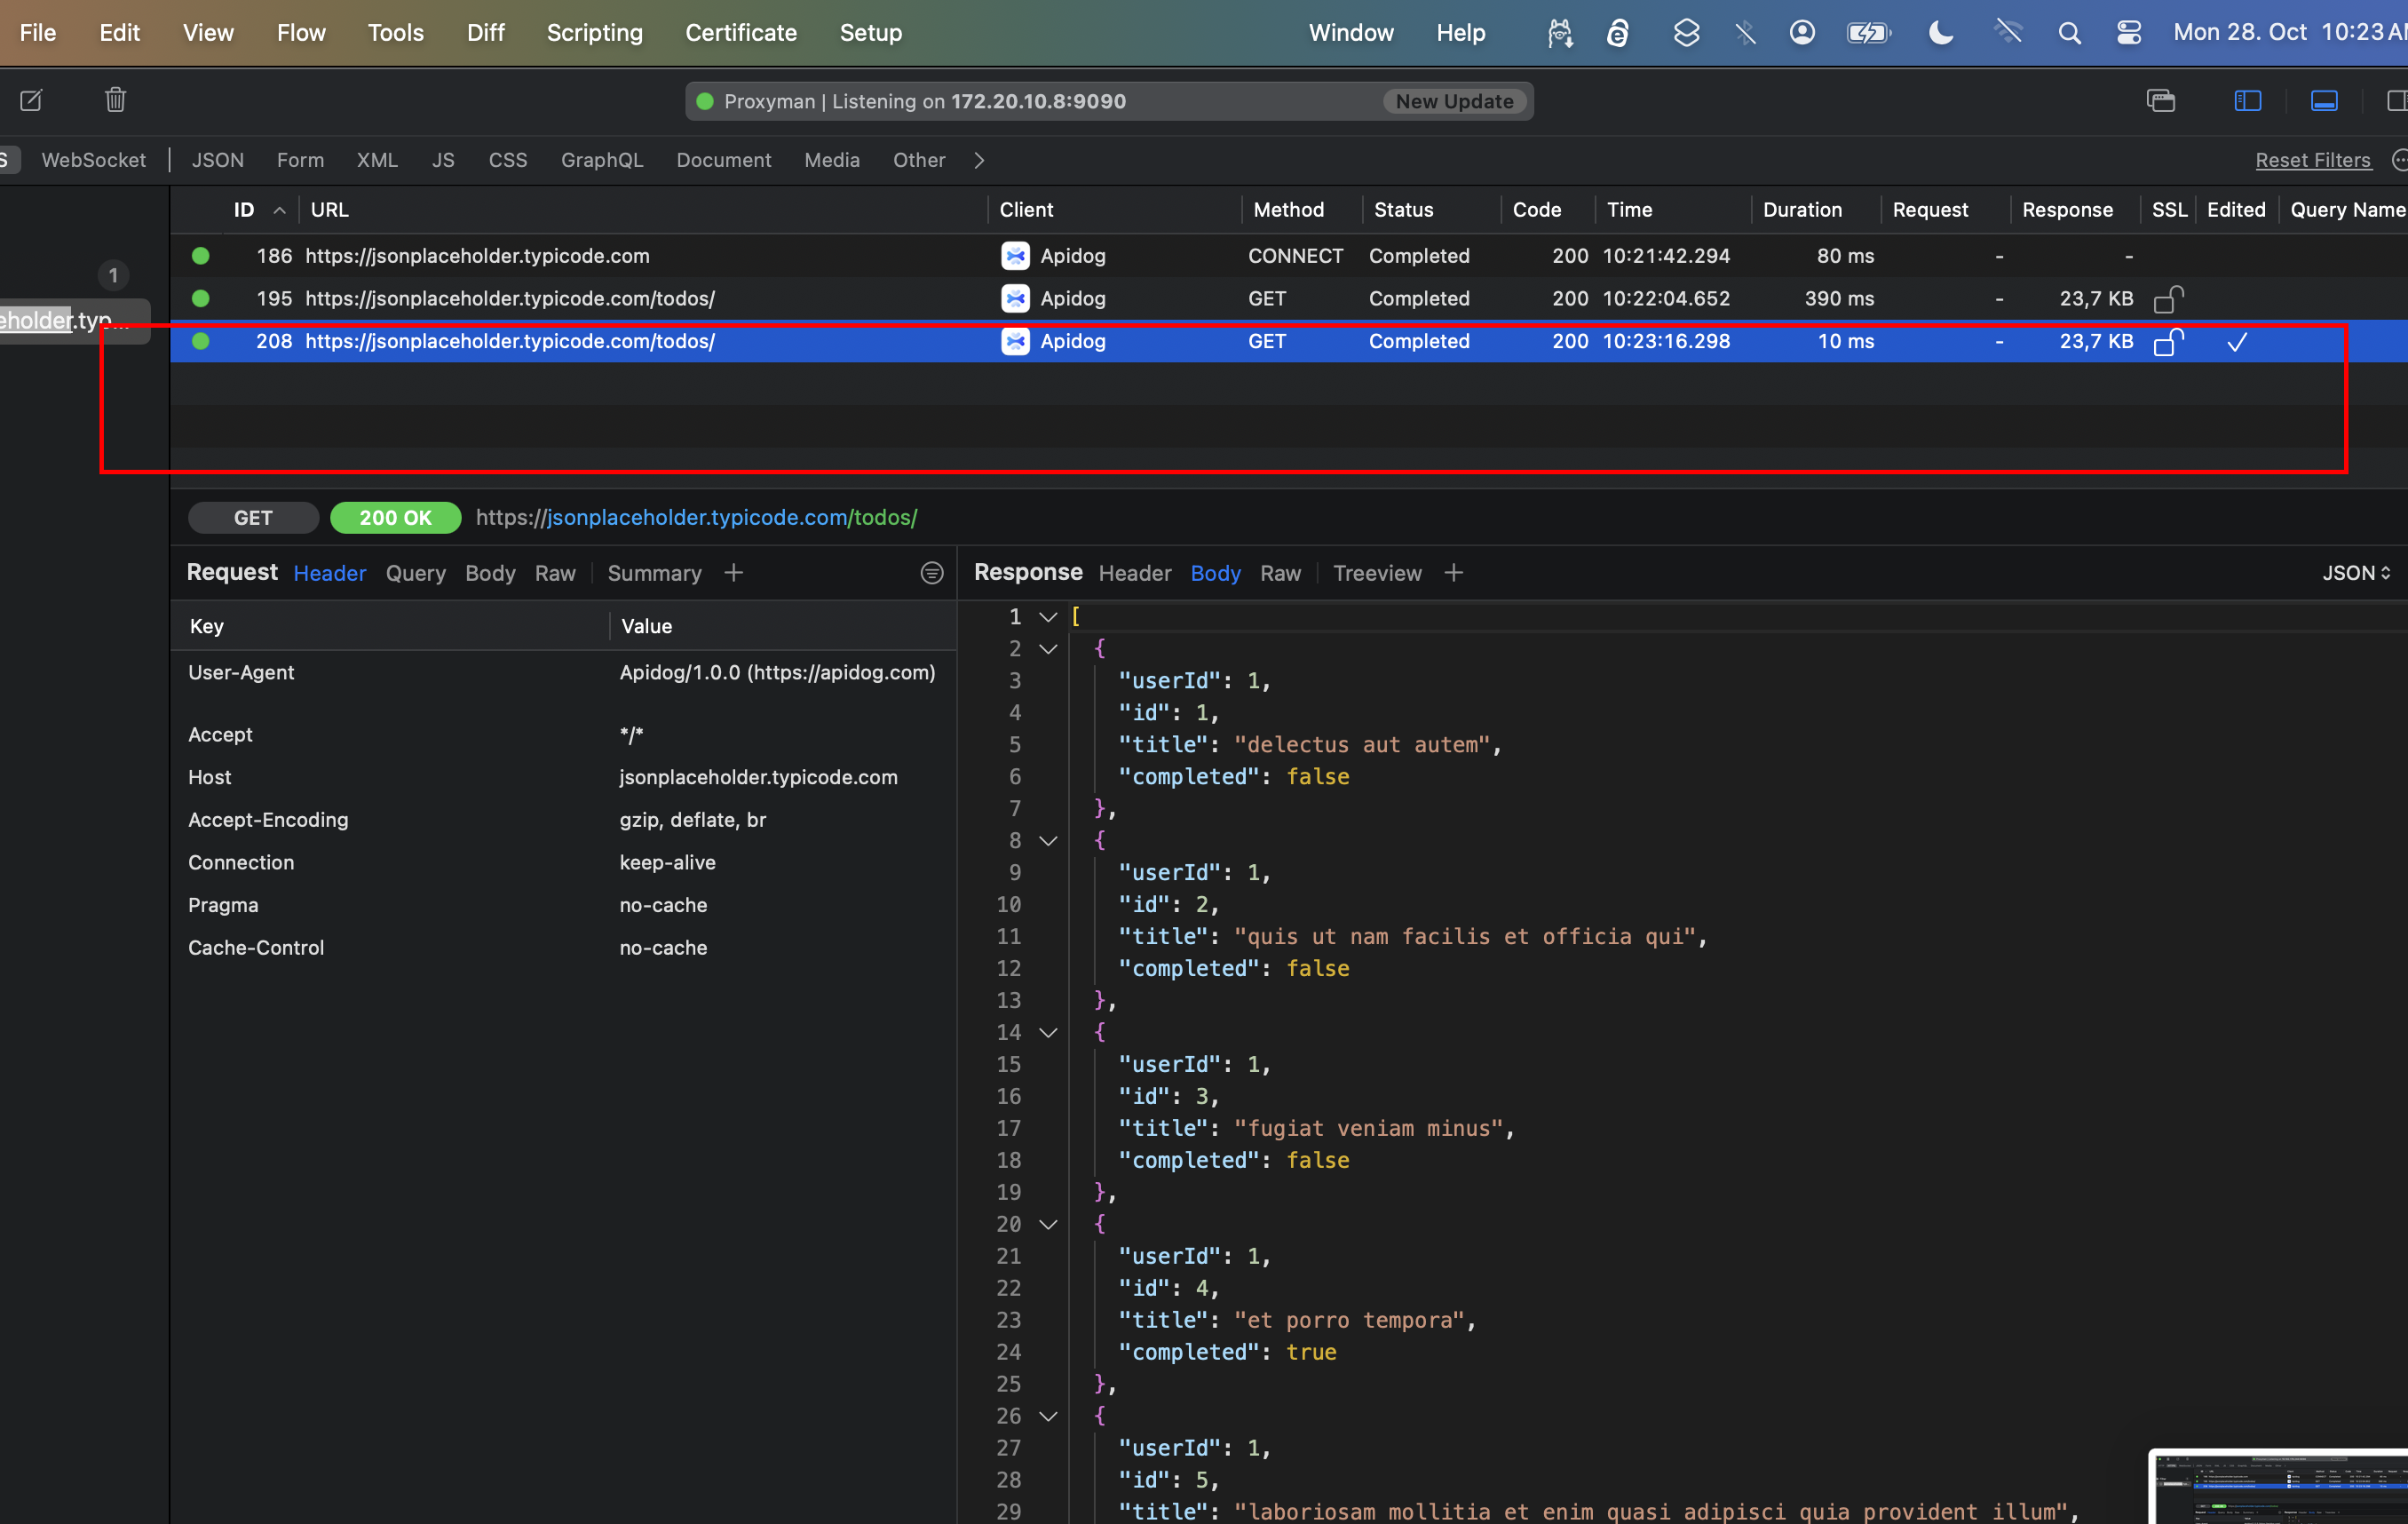This screenshot has width=2408, height=1524.
Task: Open the Scripting menu
Action: [594, 33]
